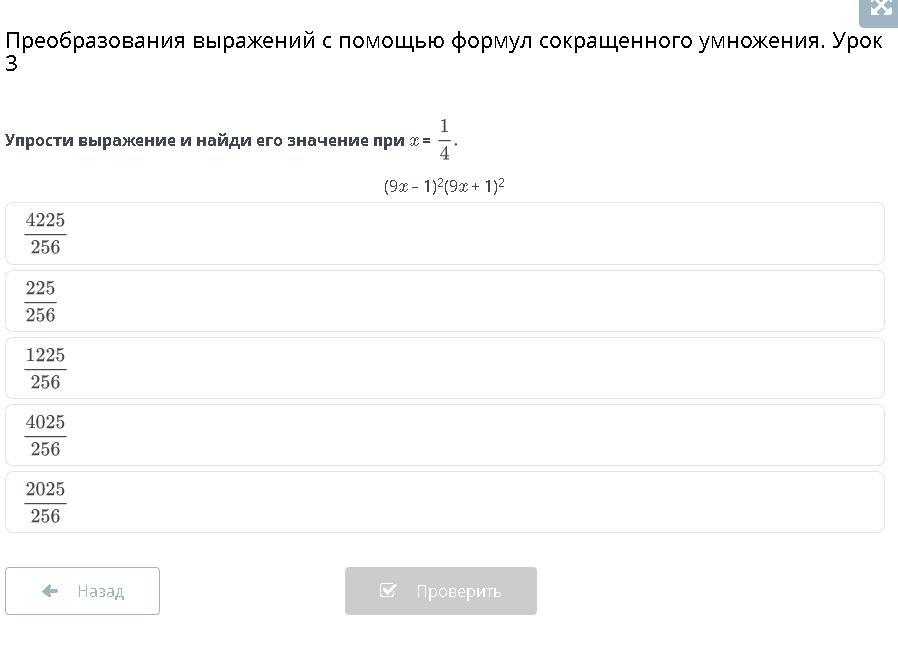Viewport: 898px width, 648px height.
Task: Click the instruction text "Упрости выражение"
Action: pyautogui.click(x=90, y=141)
